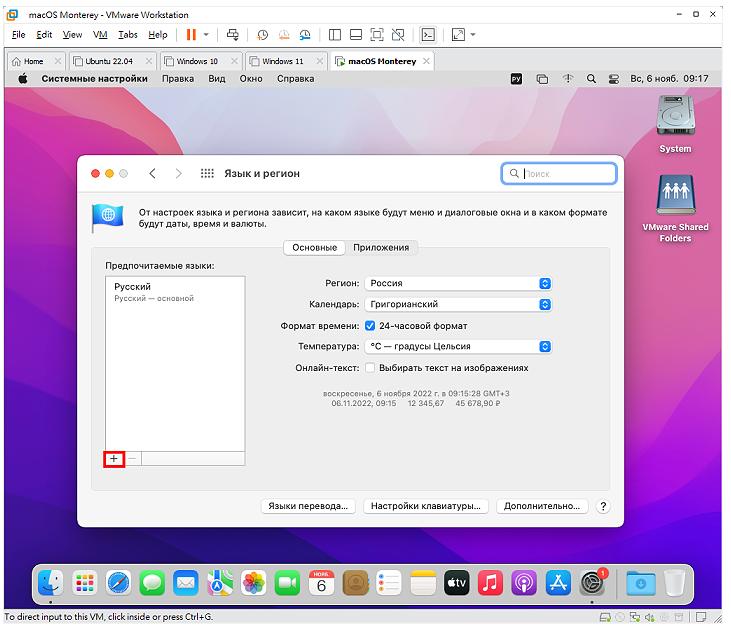Open the Правка menu

pyautogui.click(x=178, y=79)
